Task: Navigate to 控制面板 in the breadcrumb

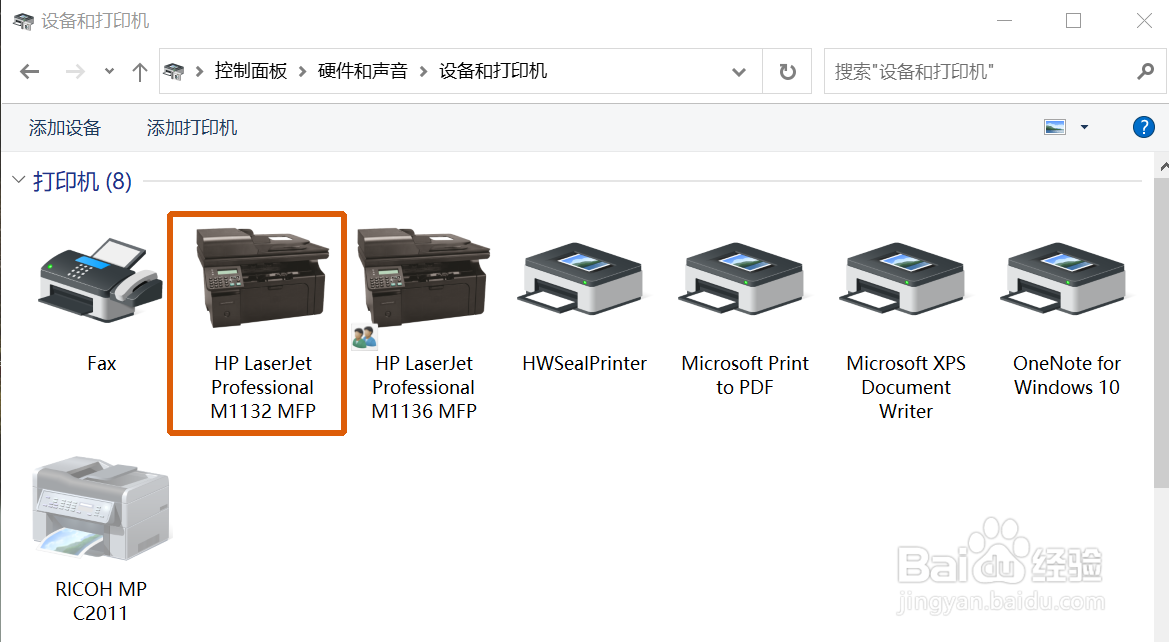Action: click(x=250, y=72)
